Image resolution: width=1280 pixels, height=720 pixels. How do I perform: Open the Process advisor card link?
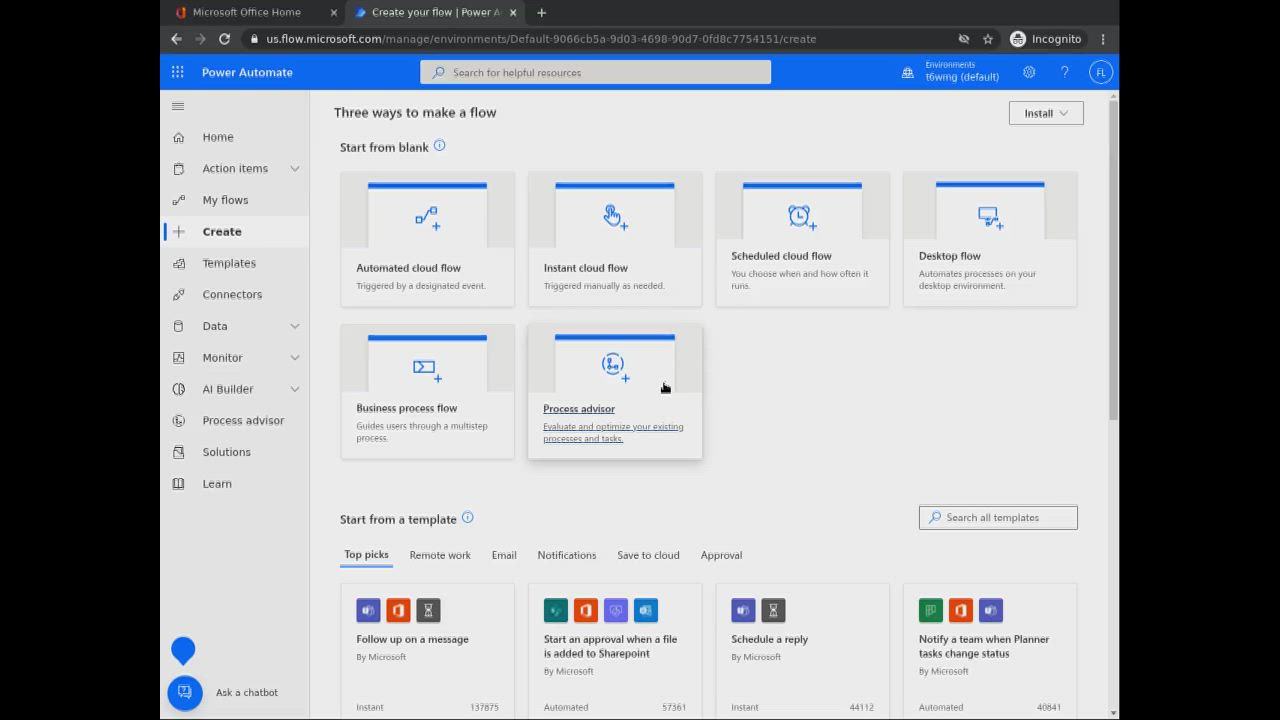pos(579,409)
